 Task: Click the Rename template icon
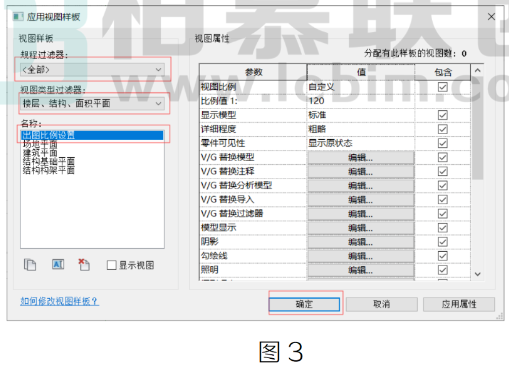pos(58,265)
